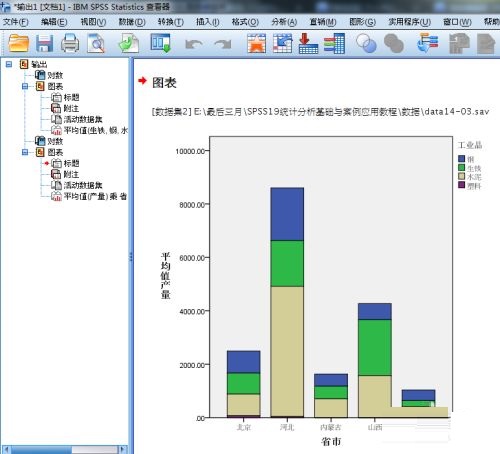Open the 分析(A) menu
The height and width of the screenshot is (454, 500).
tap(284, 22)
